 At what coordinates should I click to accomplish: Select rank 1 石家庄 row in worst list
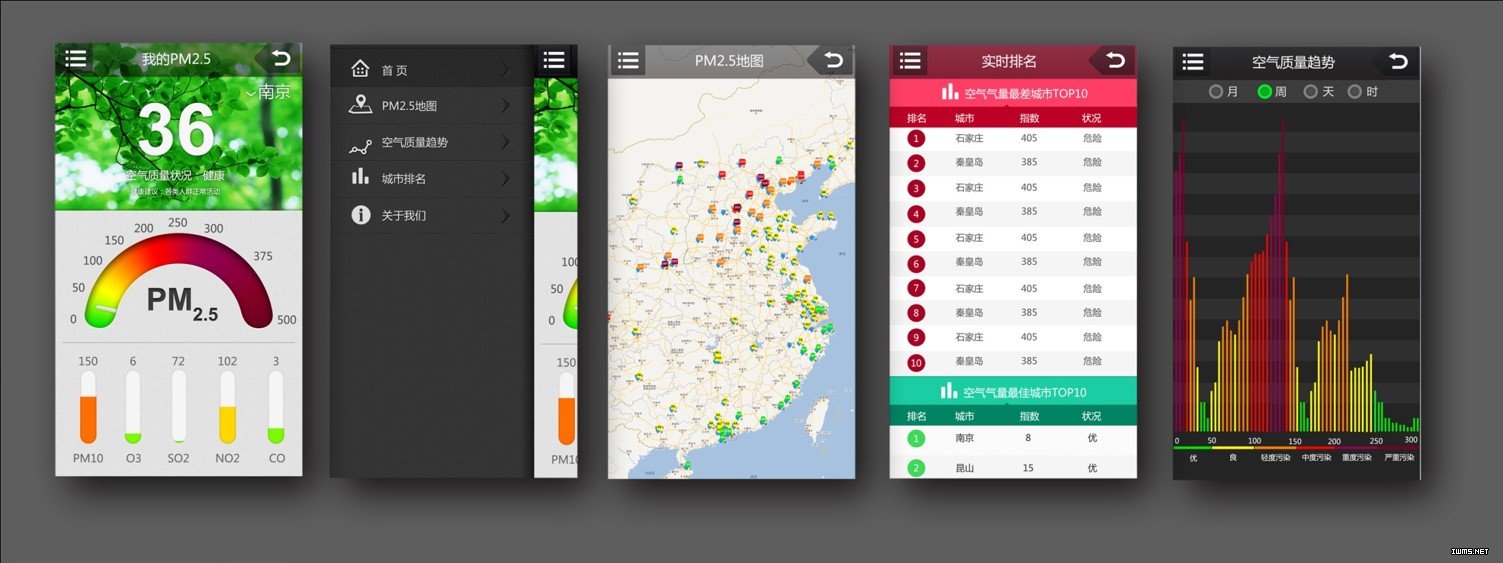[x=1012, y=138]
